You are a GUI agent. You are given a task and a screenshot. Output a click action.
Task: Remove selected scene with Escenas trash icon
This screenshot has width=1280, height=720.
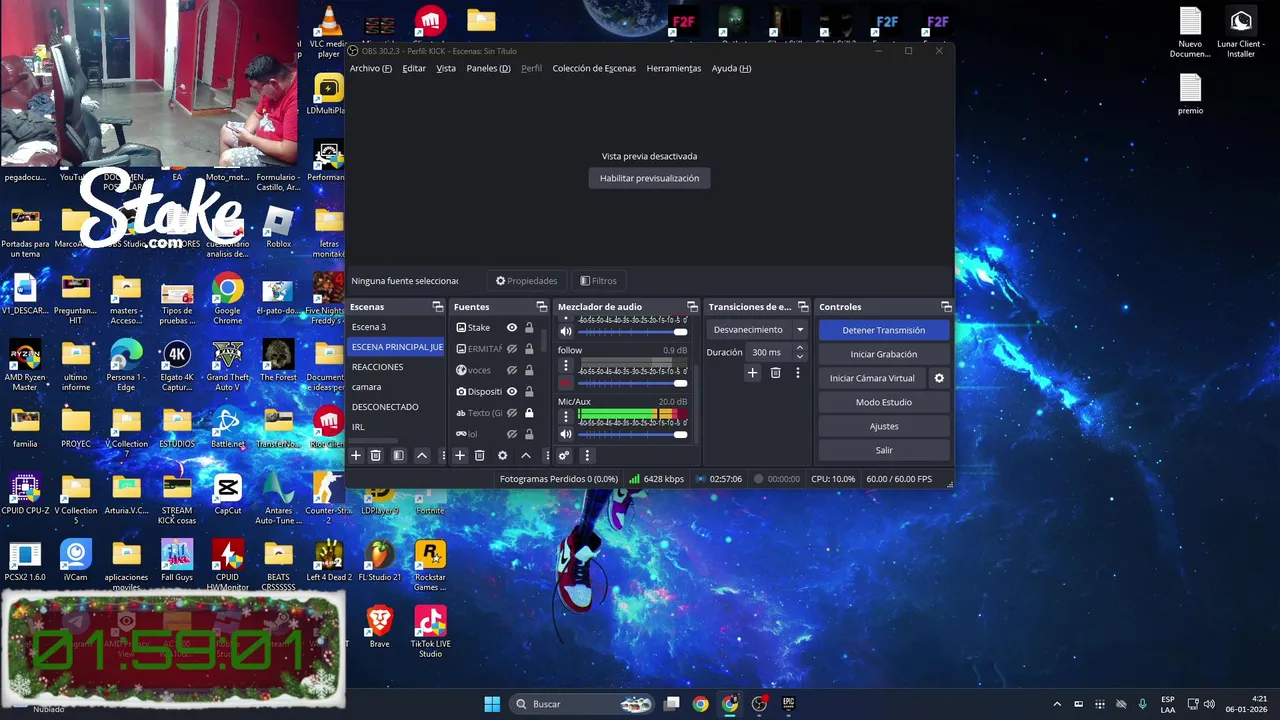(376, 455)
